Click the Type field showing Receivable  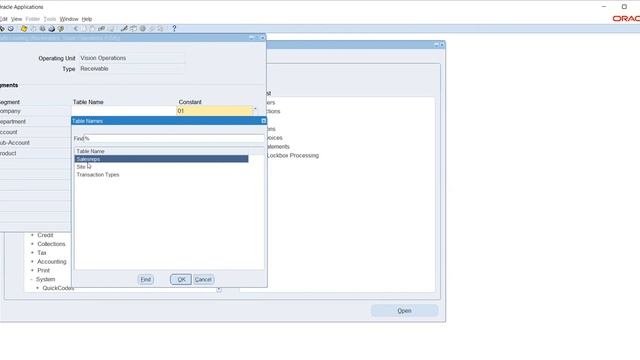pos(131,69)
